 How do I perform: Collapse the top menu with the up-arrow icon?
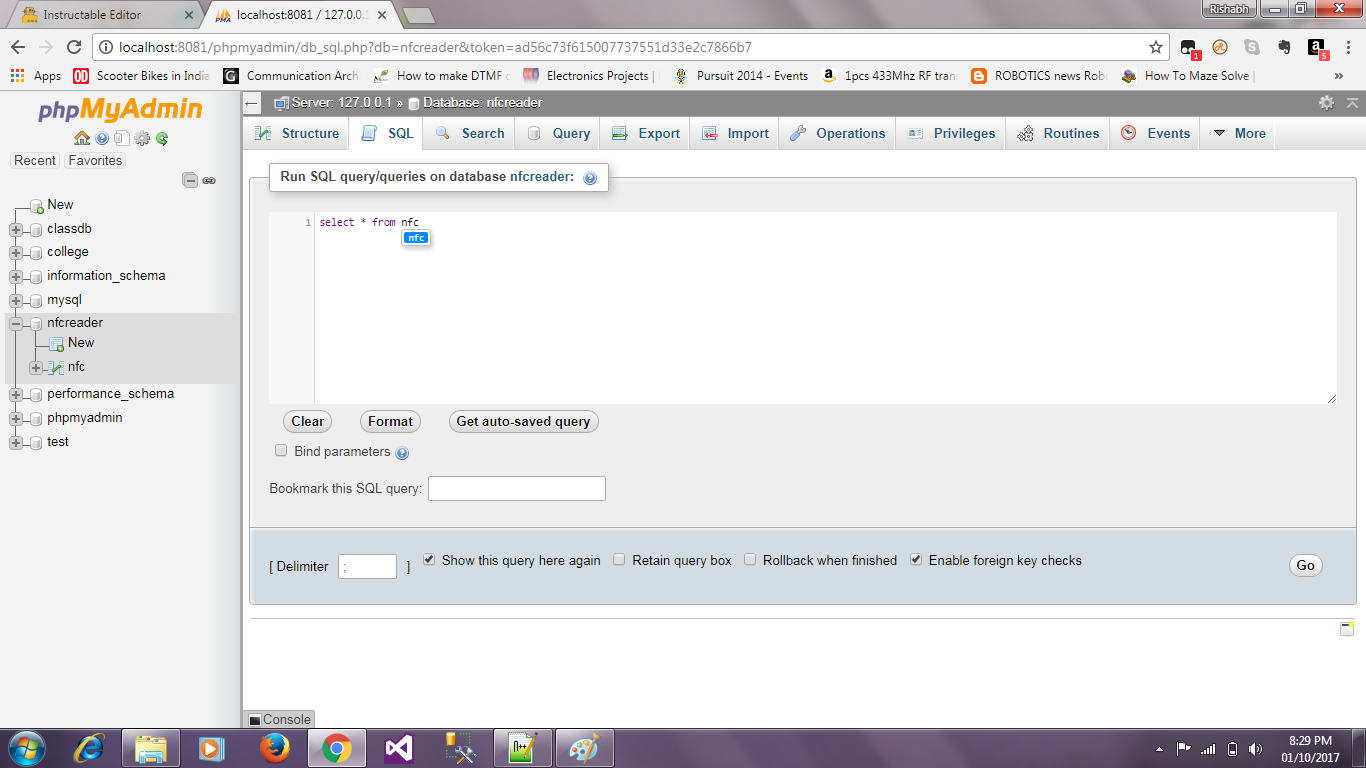pos(1352,102)
